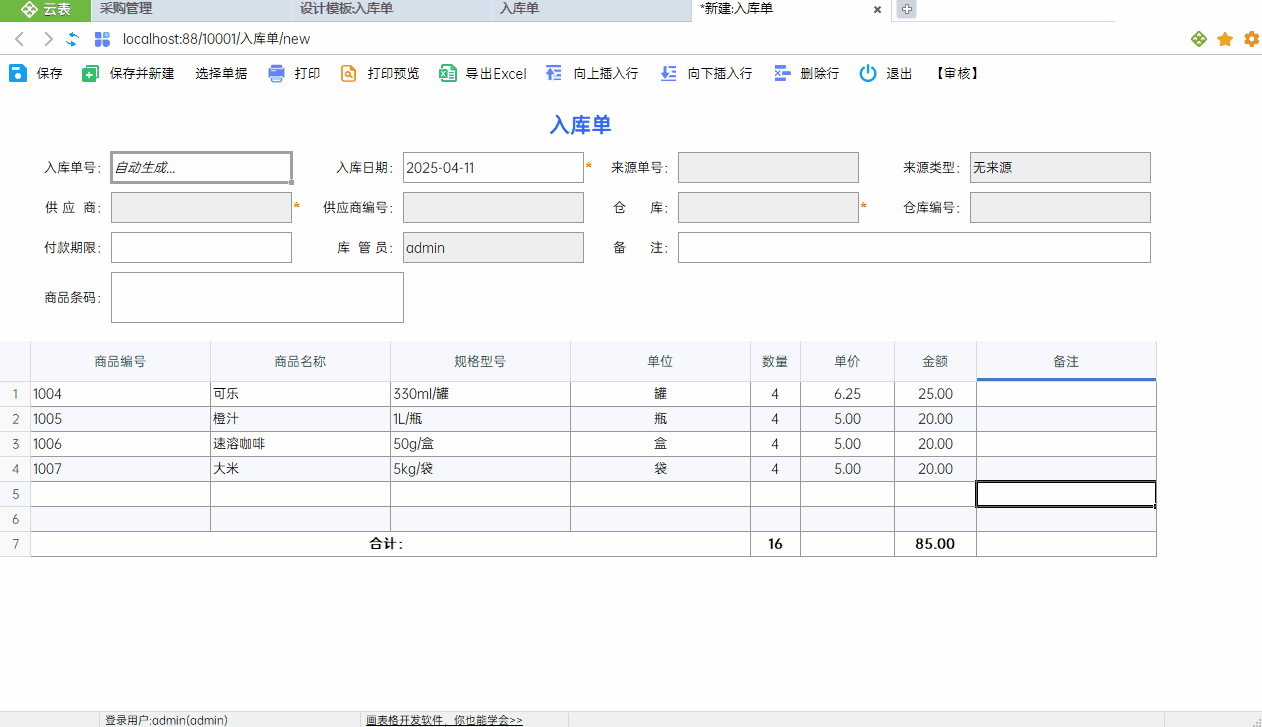Click 选择单据 toolbar button
Screen dimensions: 1262x727
(x=221, y=73)
